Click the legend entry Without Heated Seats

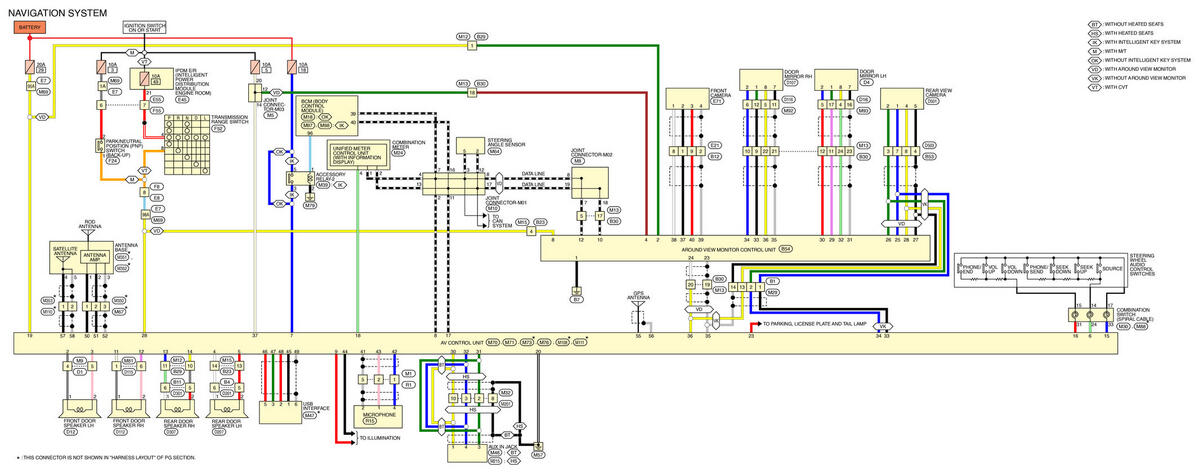[x=1124, y=25]
